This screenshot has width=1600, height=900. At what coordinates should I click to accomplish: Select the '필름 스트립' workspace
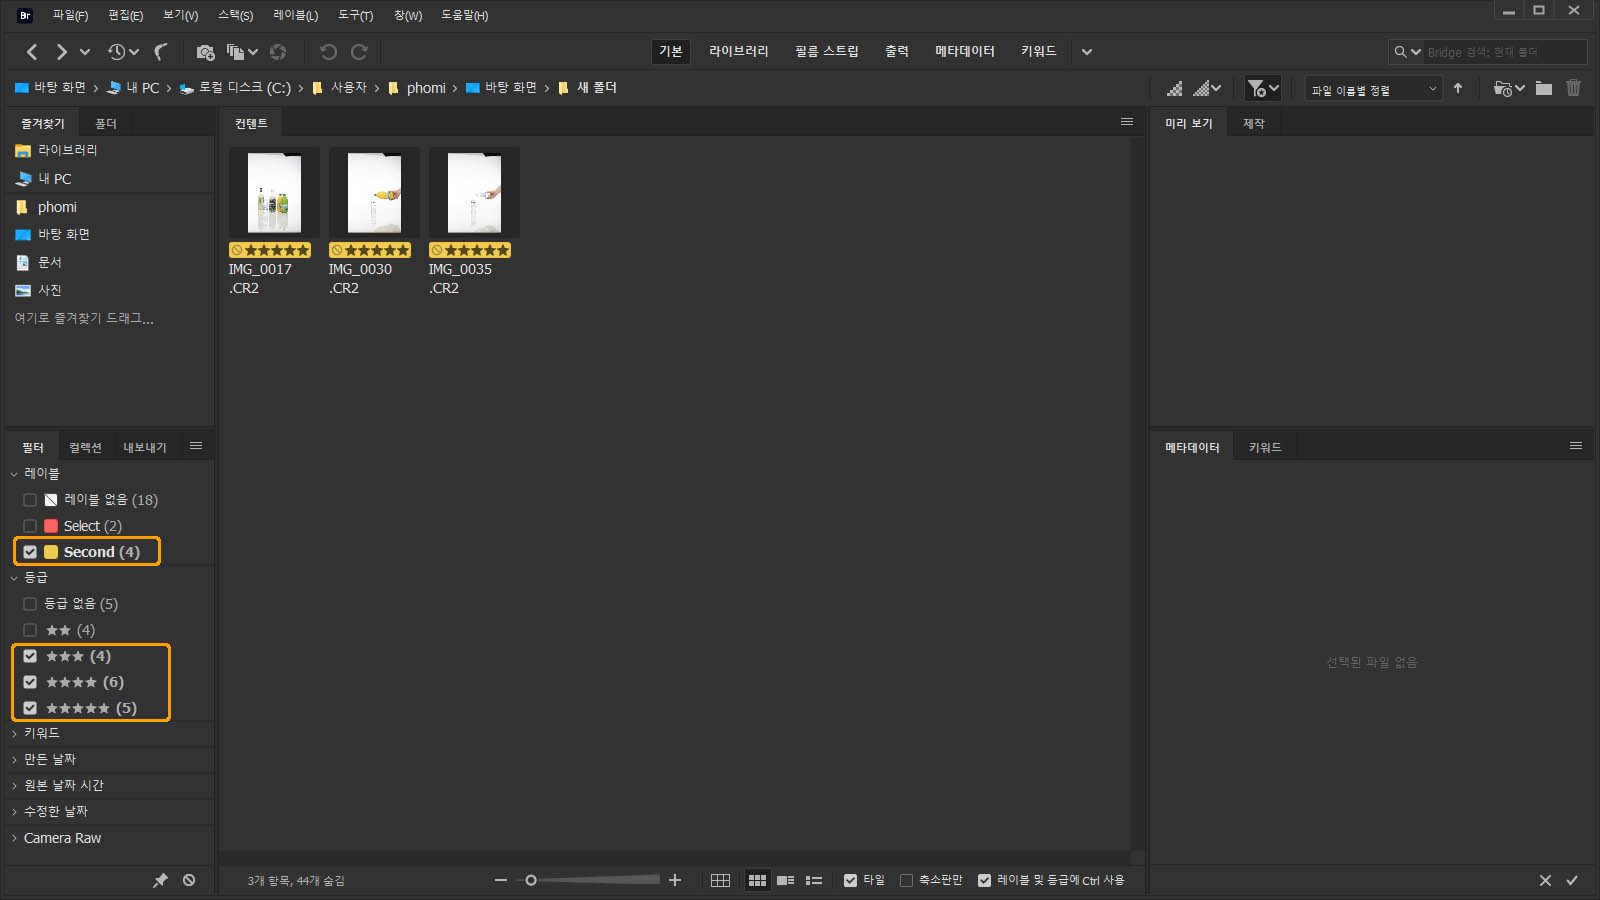click(827, 51)
